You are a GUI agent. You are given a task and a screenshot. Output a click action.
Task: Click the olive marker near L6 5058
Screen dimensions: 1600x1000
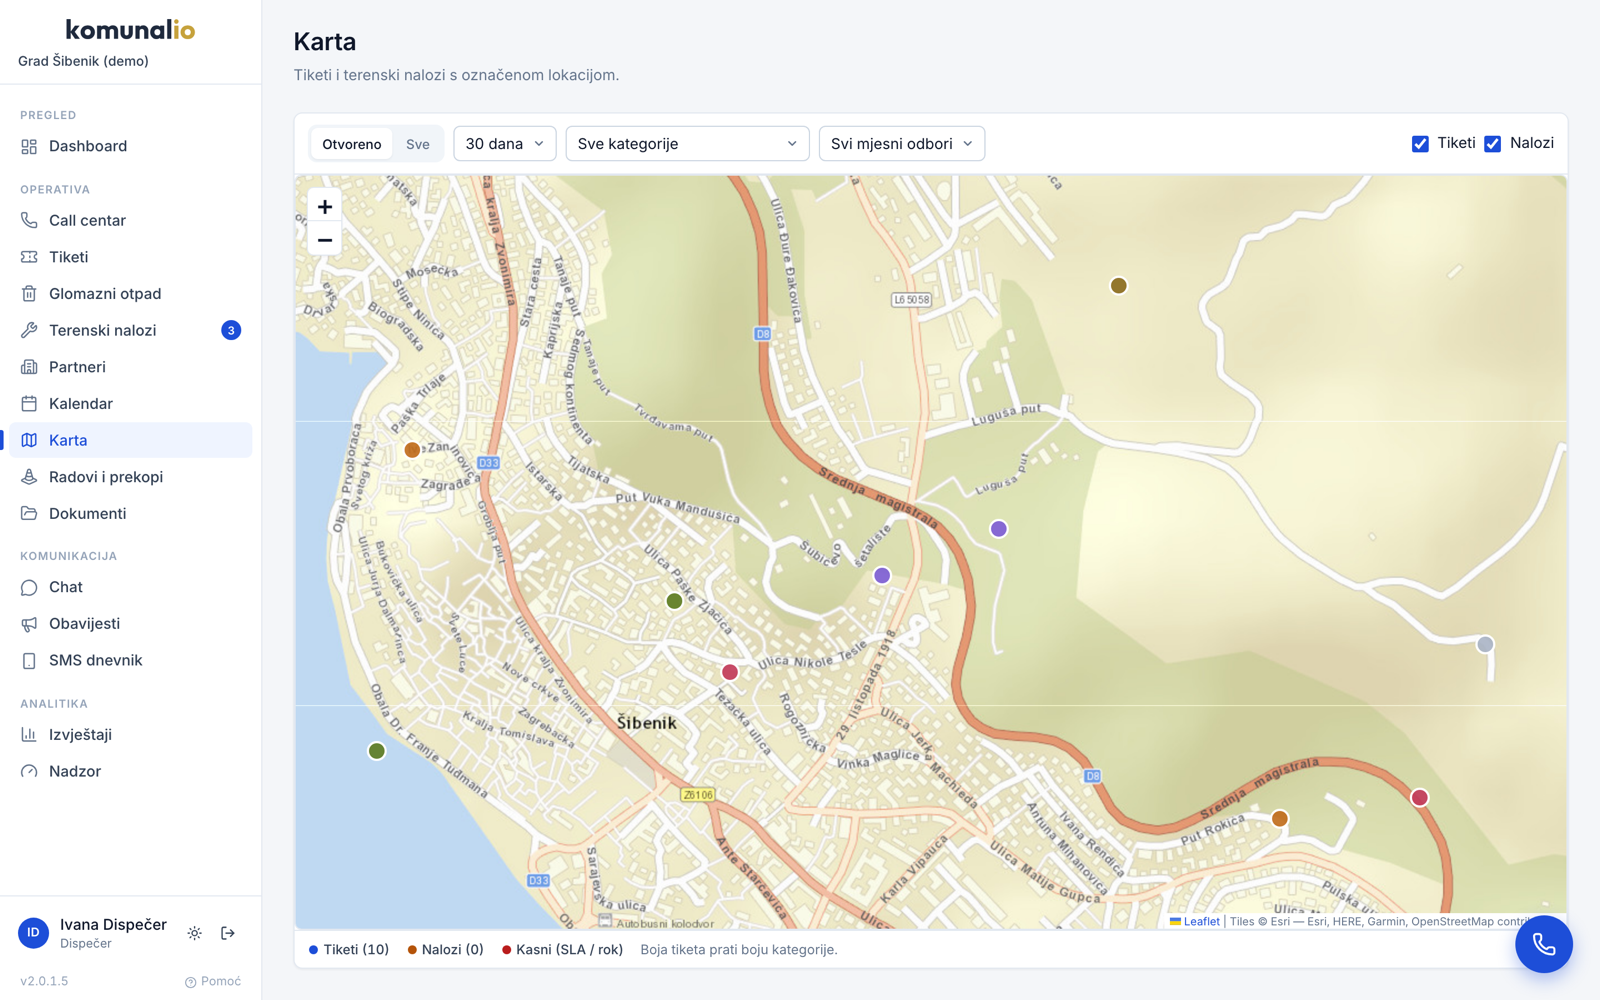click(x=1119, y=286)
